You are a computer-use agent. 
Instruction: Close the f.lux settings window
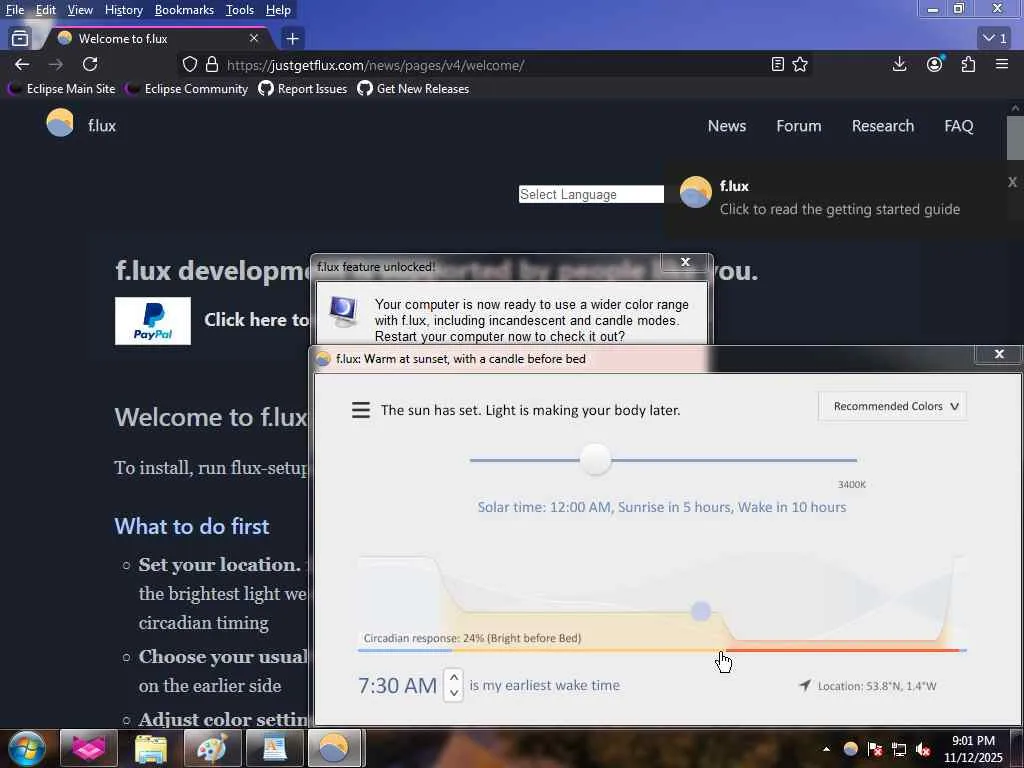point(999,354)
